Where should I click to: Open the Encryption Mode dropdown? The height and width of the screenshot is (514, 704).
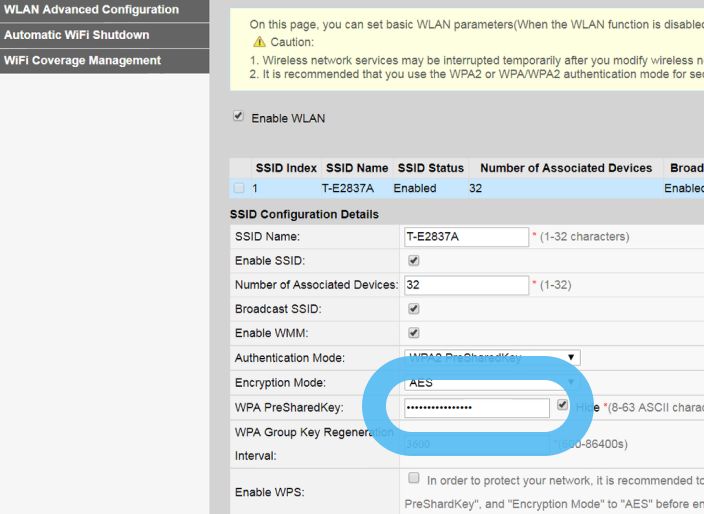pos(491,382)
